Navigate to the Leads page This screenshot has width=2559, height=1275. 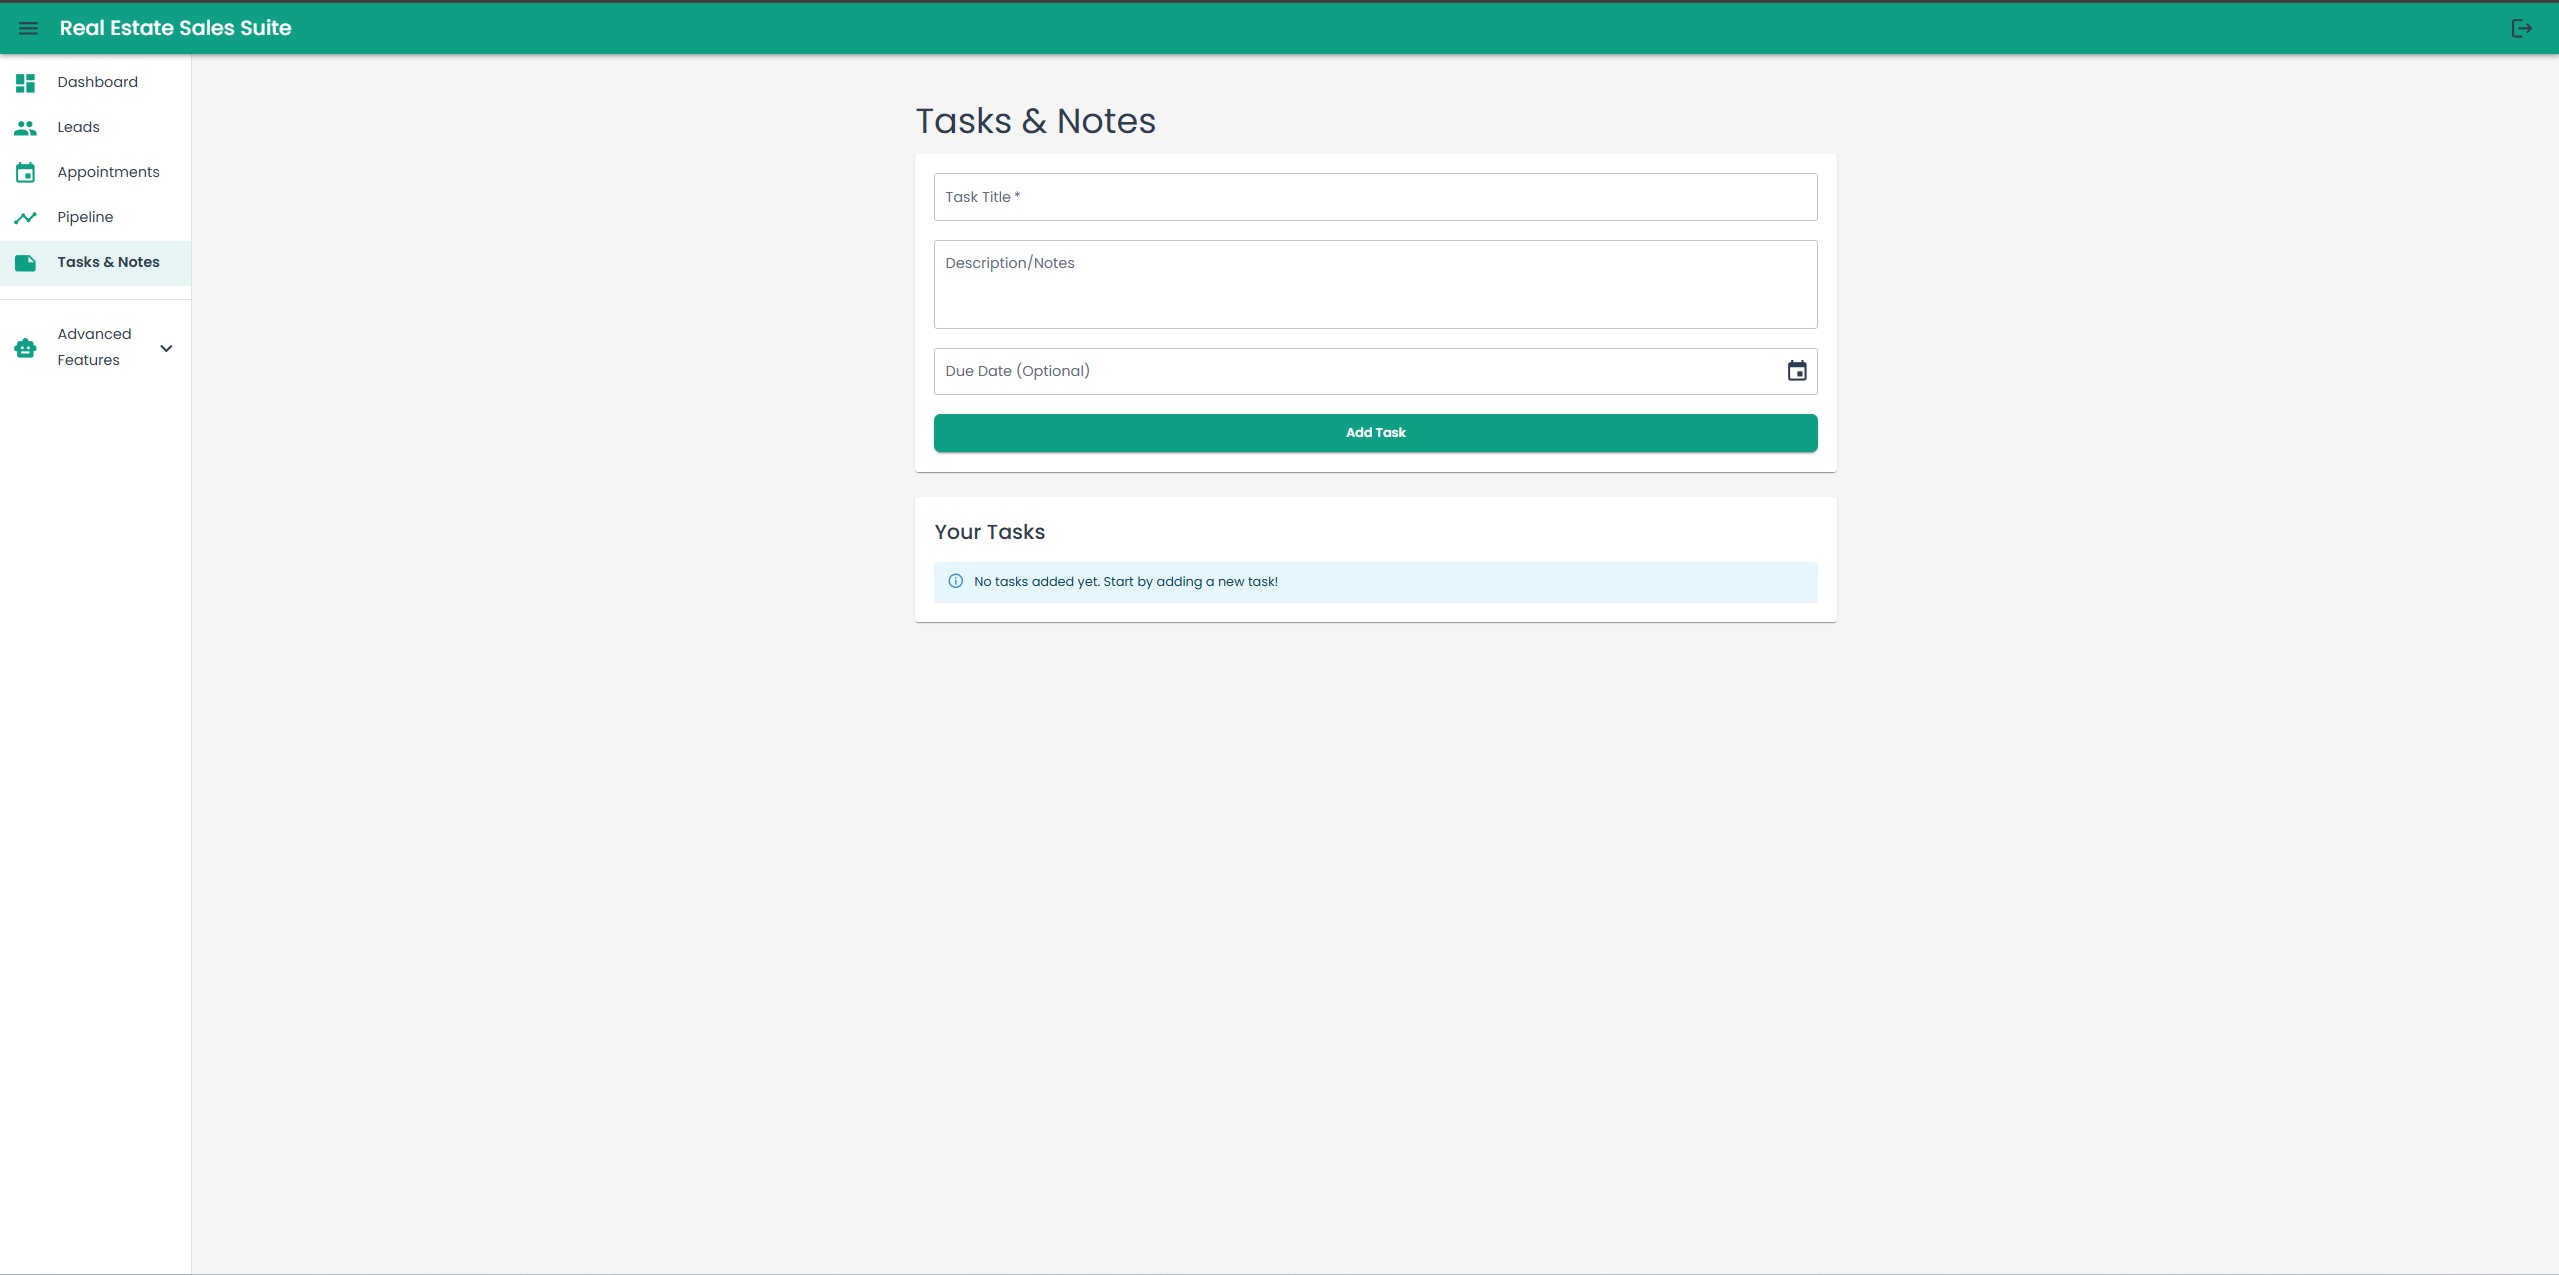[x=78, y=127]
